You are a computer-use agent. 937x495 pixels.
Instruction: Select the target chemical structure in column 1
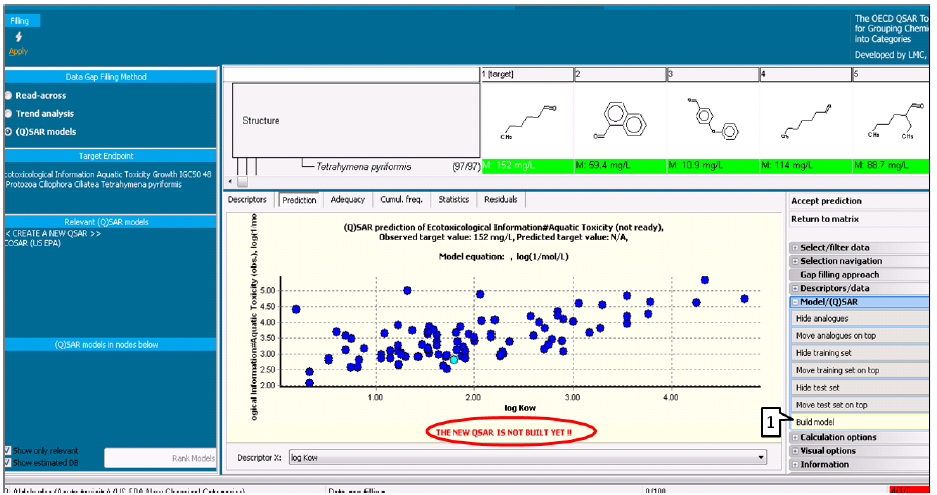(x=527, y=121)
